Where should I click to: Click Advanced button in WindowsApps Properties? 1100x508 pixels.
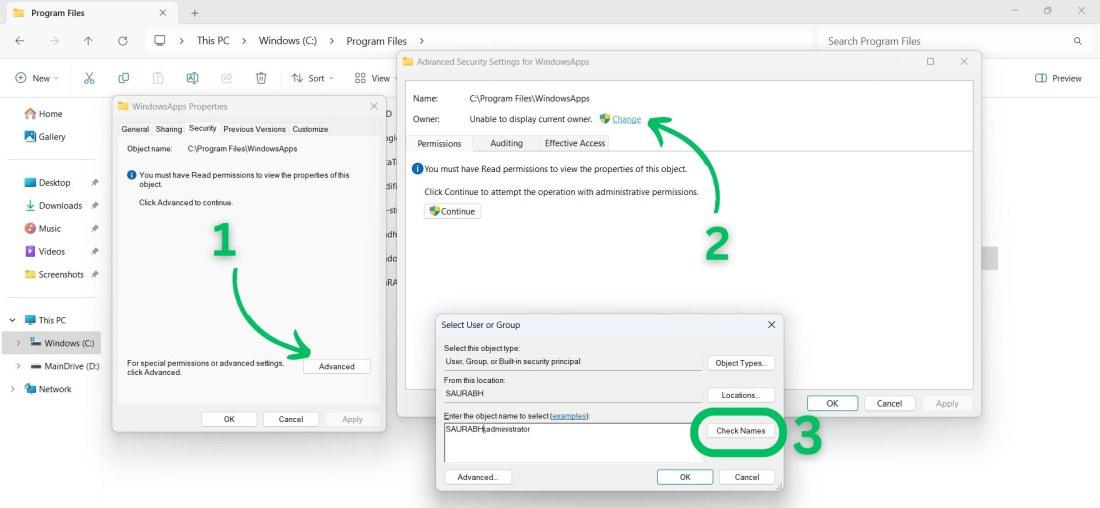pos(337,366)
